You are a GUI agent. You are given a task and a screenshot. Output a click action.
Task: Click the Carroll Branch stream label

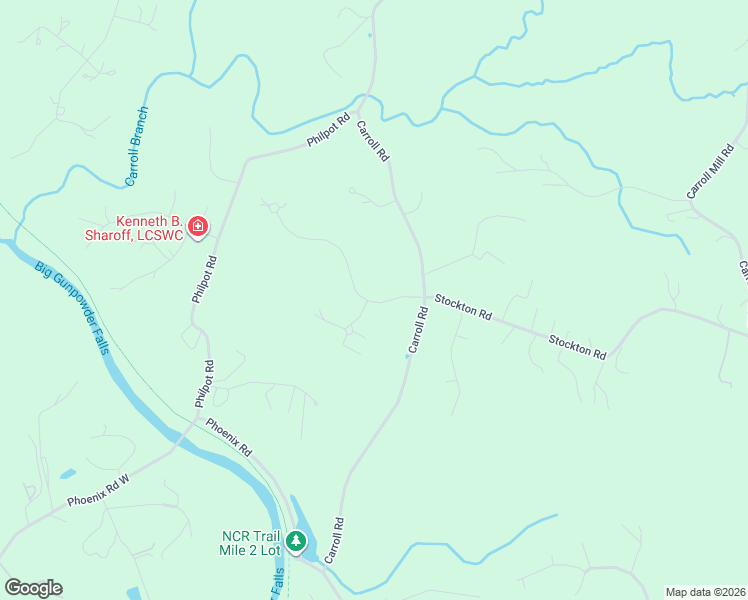(136, 146)
